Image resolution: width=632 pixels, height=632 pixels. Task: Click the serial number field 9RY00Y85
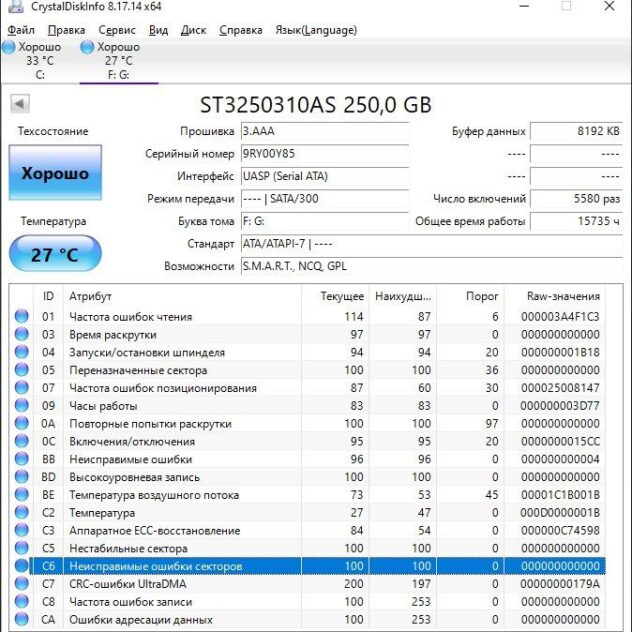point(324,154)
